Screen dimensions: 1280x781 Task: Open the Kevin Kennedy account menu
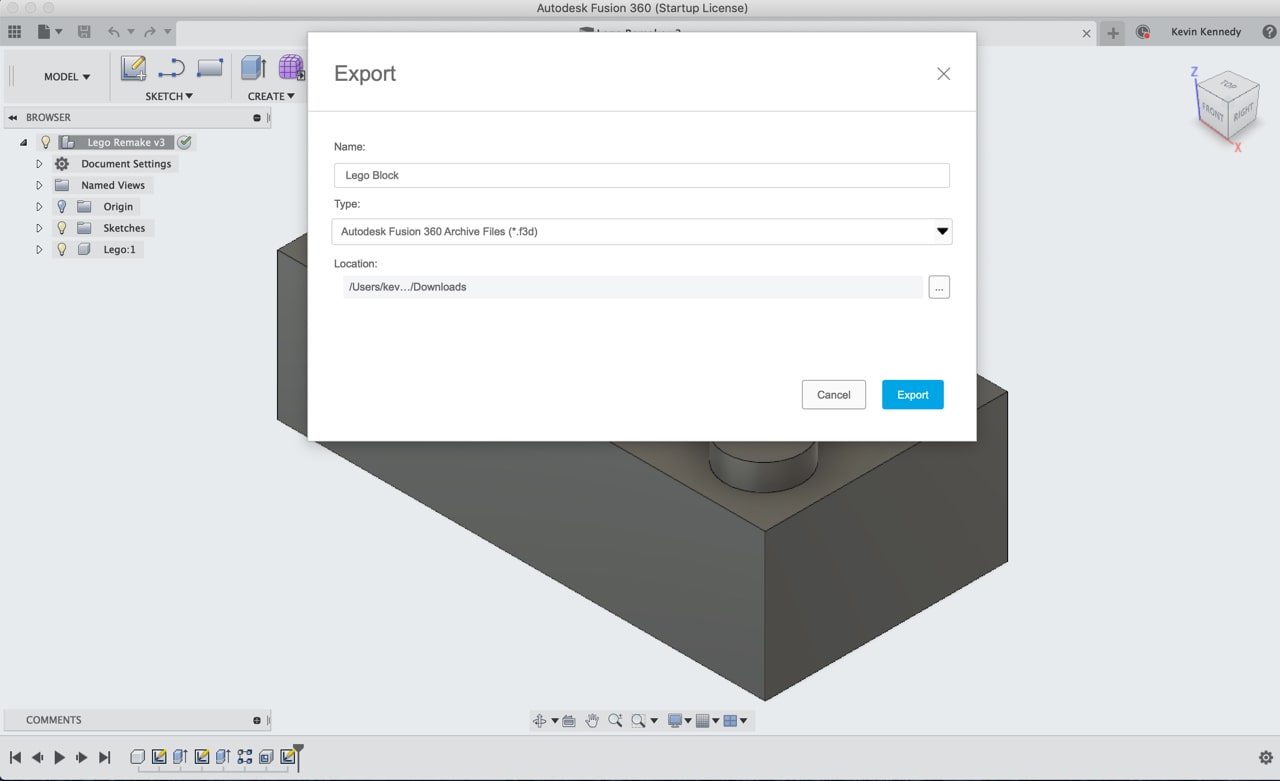coord(1206,32)
